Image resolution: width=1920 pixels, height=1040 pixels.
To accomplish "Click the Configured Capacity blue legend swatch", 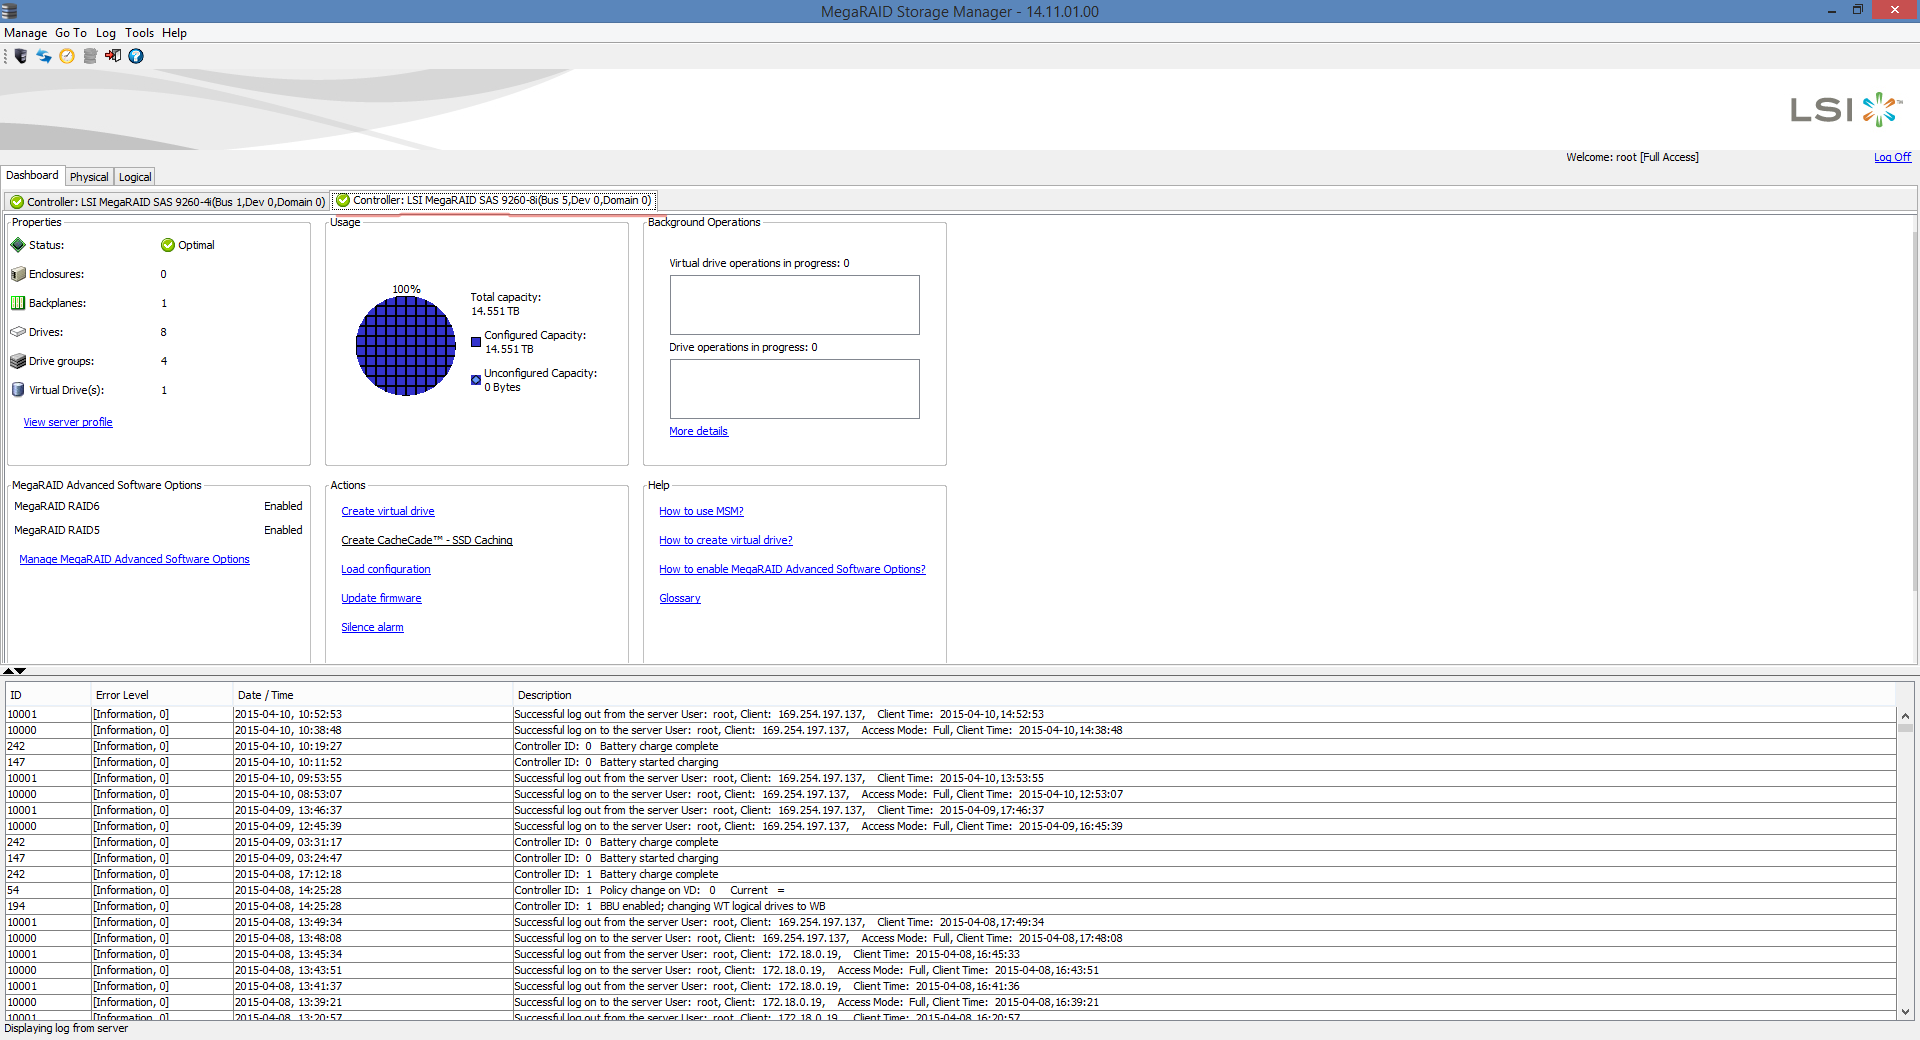I will 476,342.
